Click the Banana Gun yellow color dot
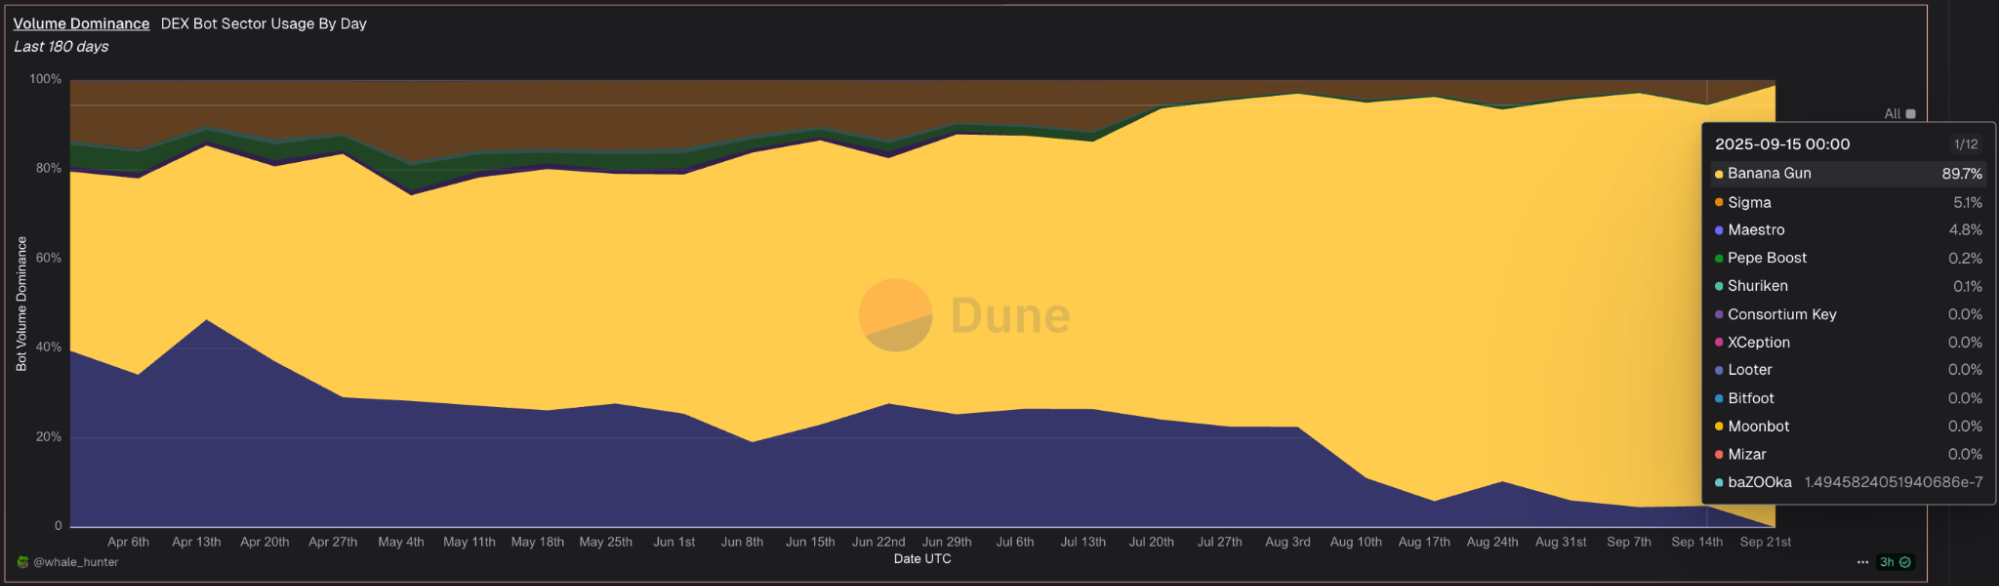The image size is (1999, 586). point(1719,174)
